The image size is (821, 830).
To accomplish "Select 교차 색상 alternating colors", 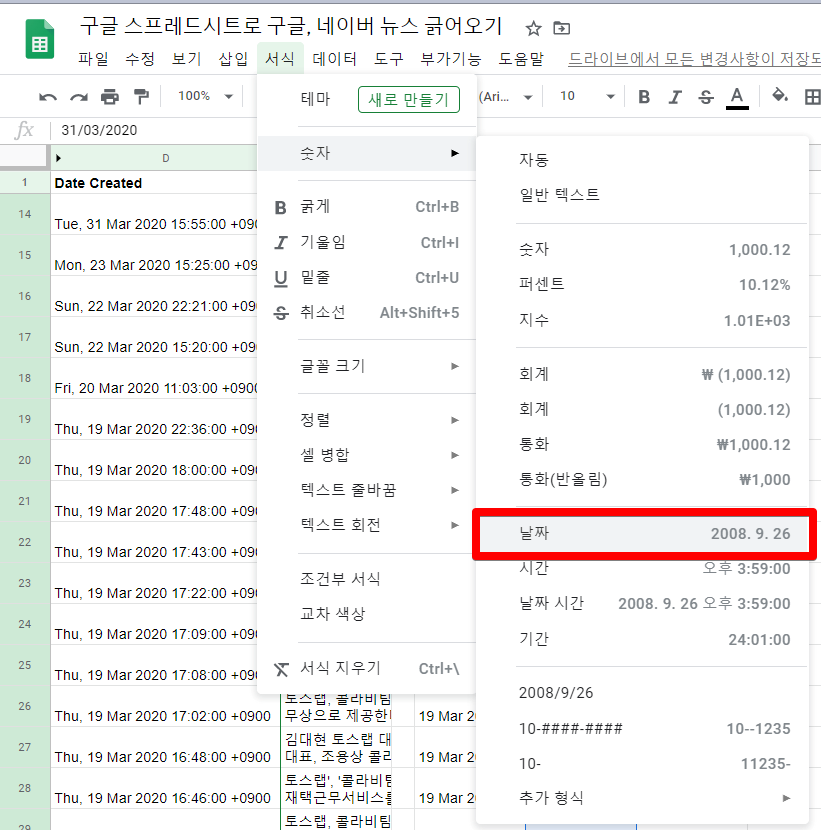I will pos(366,614).
